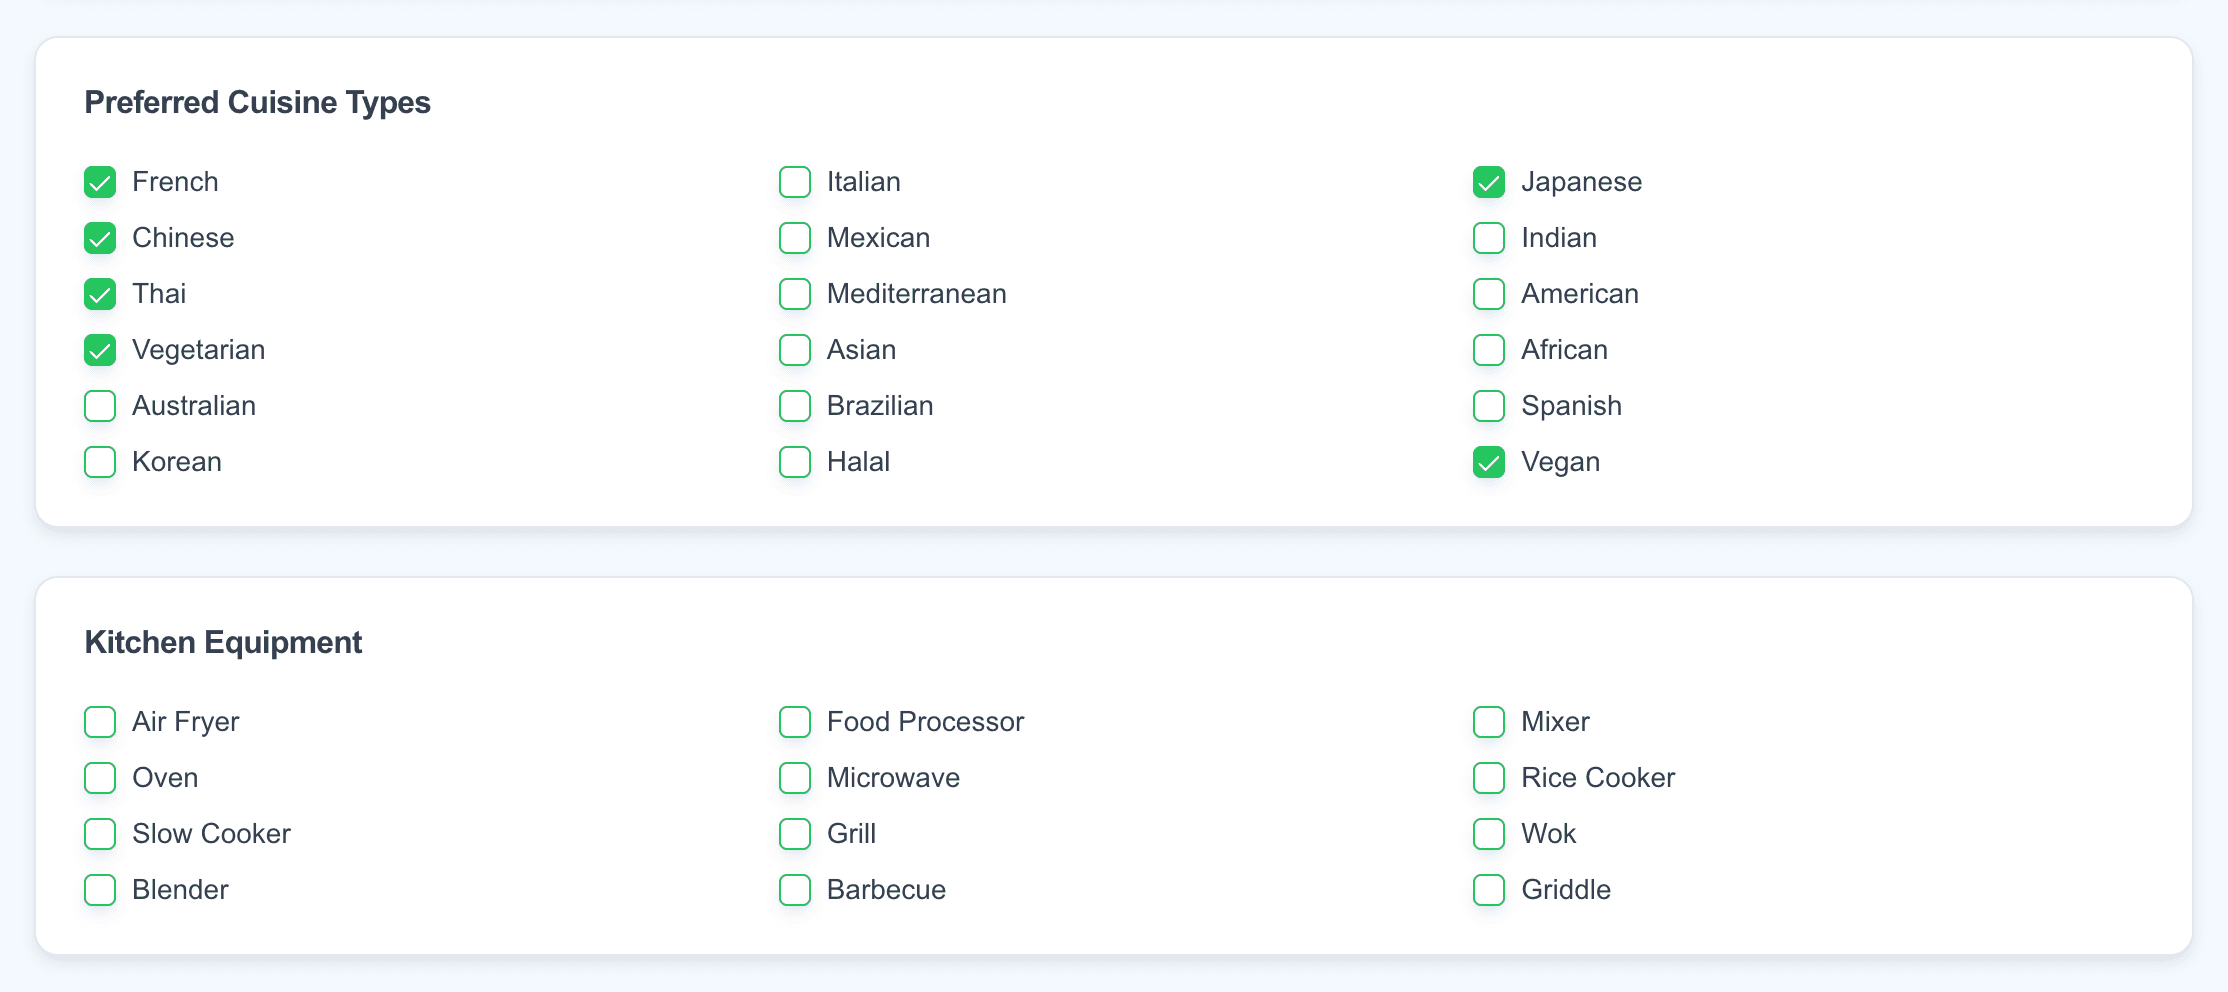Uncheck the Chinese checkbox
This screenshot has height=992, width=2228.
tap(100, 238)
